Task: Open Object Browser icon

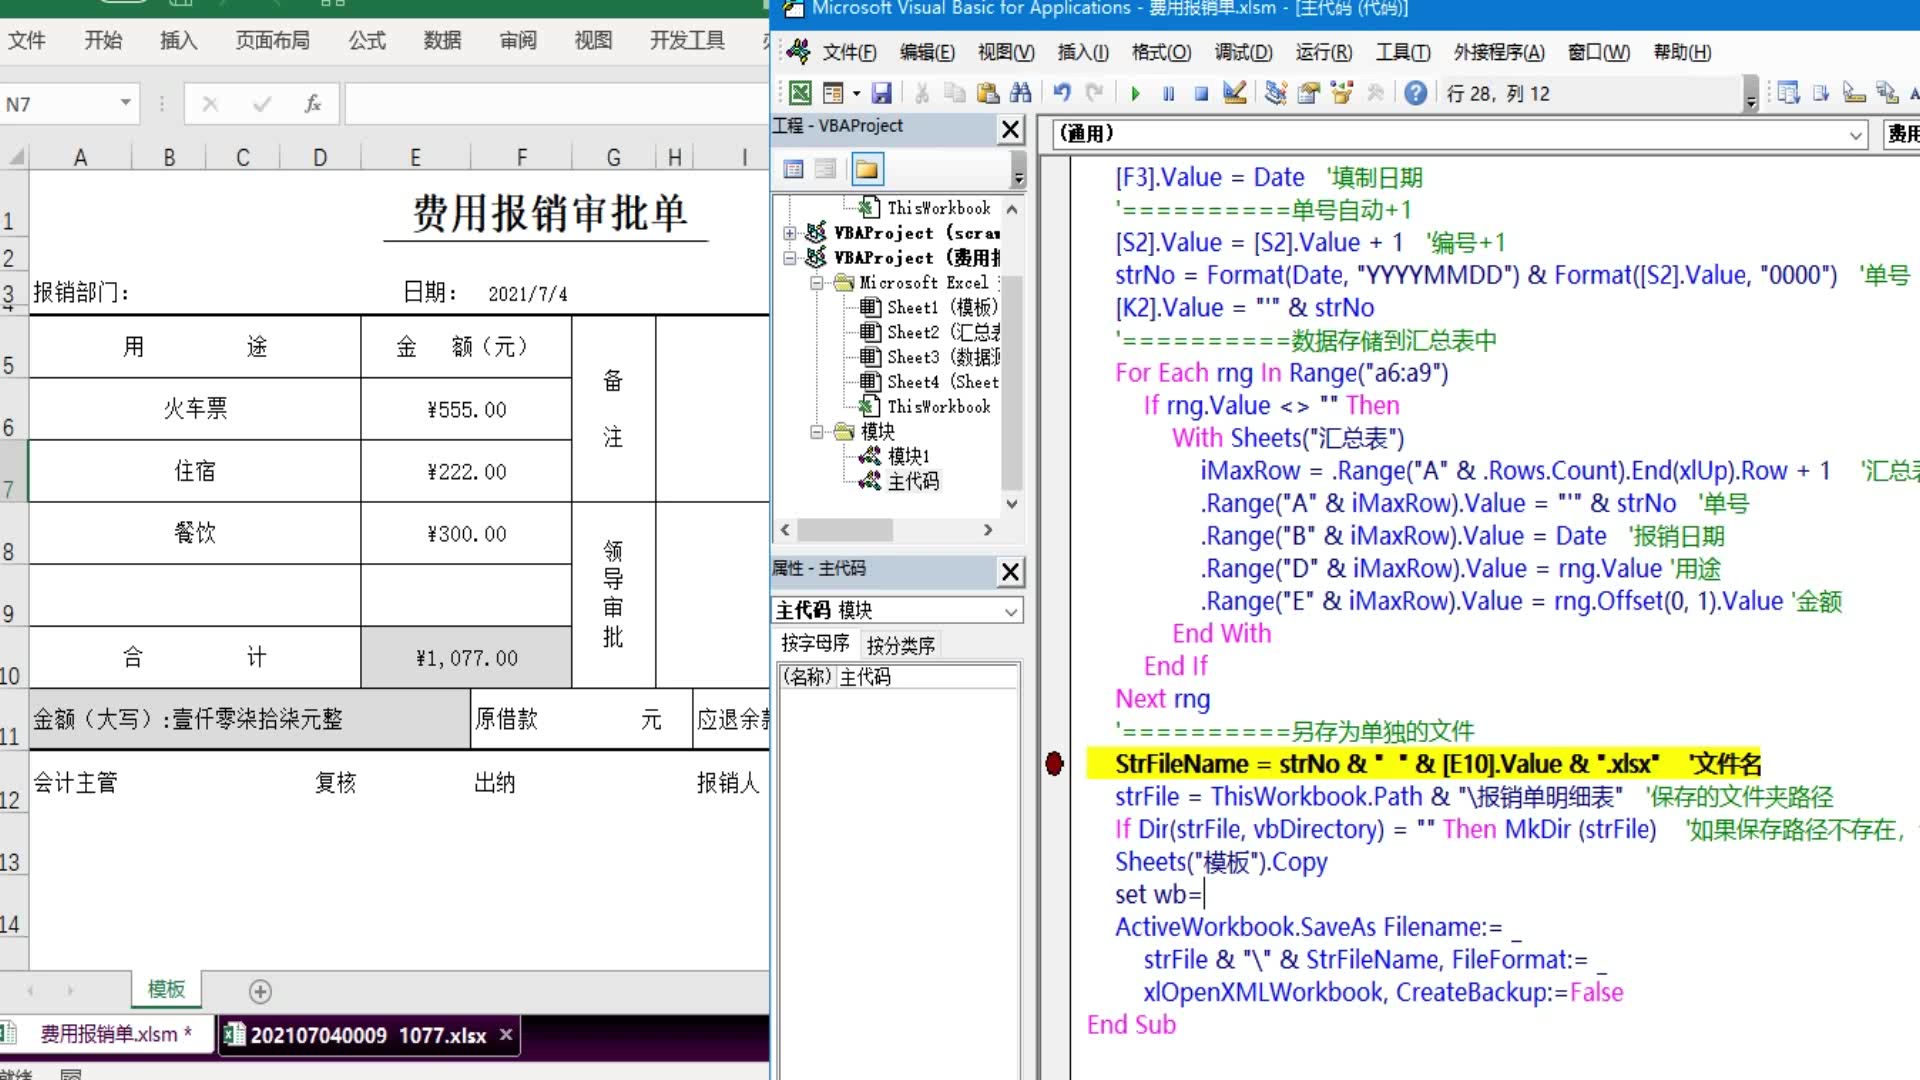Action: pos(1342,93)
